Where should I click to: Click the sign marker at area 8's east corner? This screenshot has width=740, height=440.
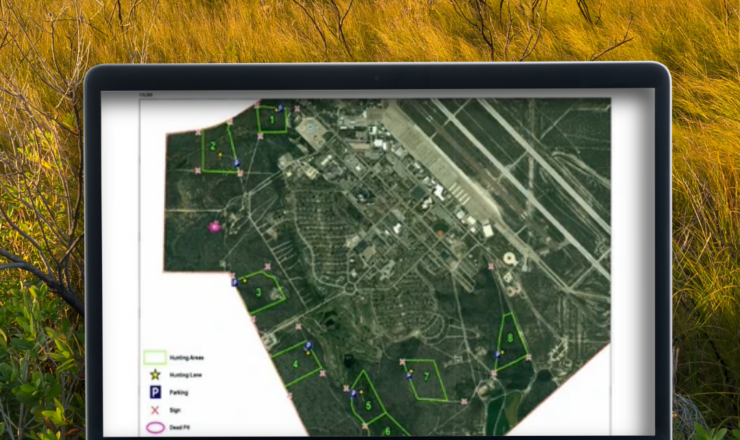pyautogui.click(x=528, y=357)
